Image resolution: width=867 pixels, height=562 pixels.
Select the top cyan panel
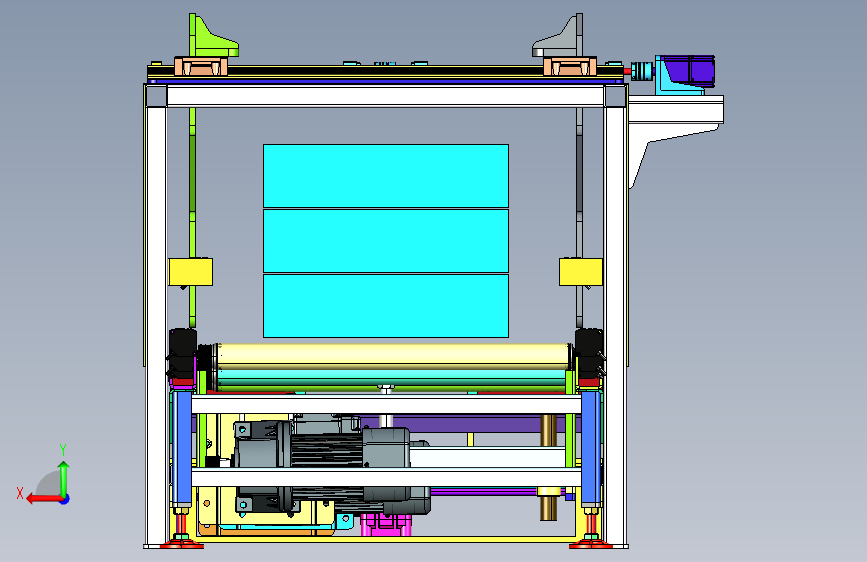pos(386,176)
